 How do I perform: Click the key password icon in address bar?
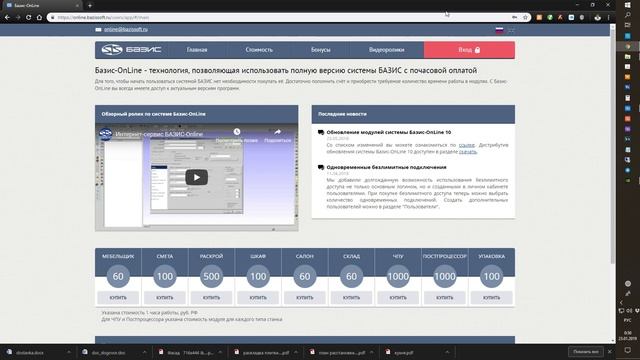point(514,18)
